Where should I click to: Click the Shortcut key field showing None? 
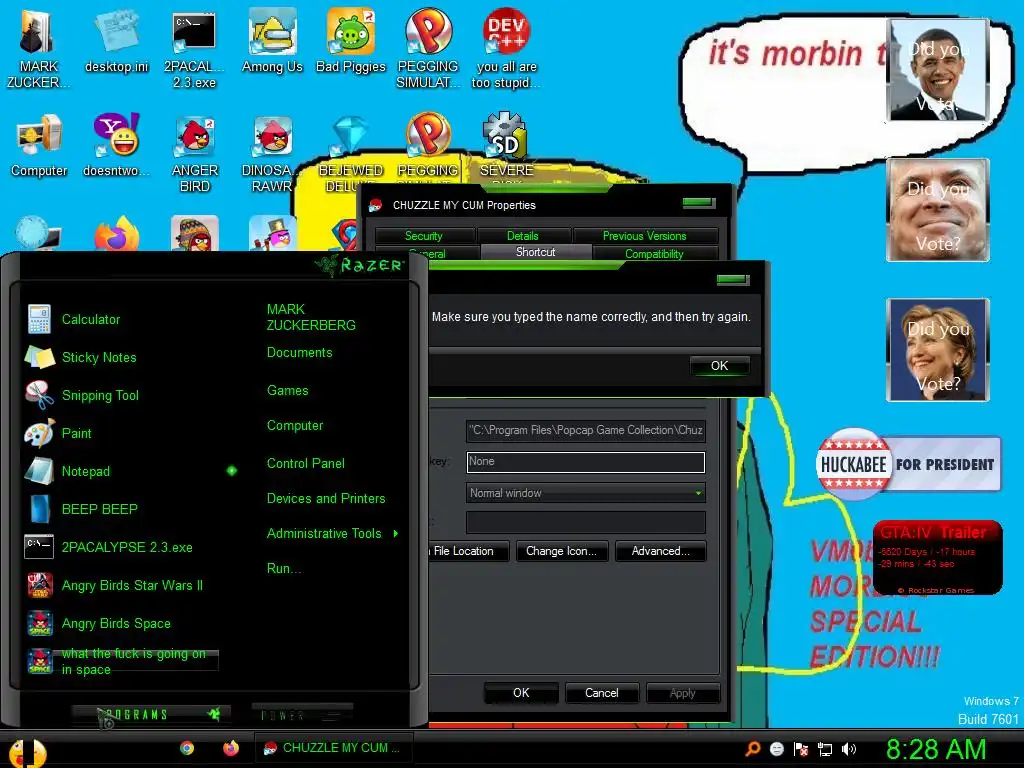pyautogui.click(x=586, y=462)
